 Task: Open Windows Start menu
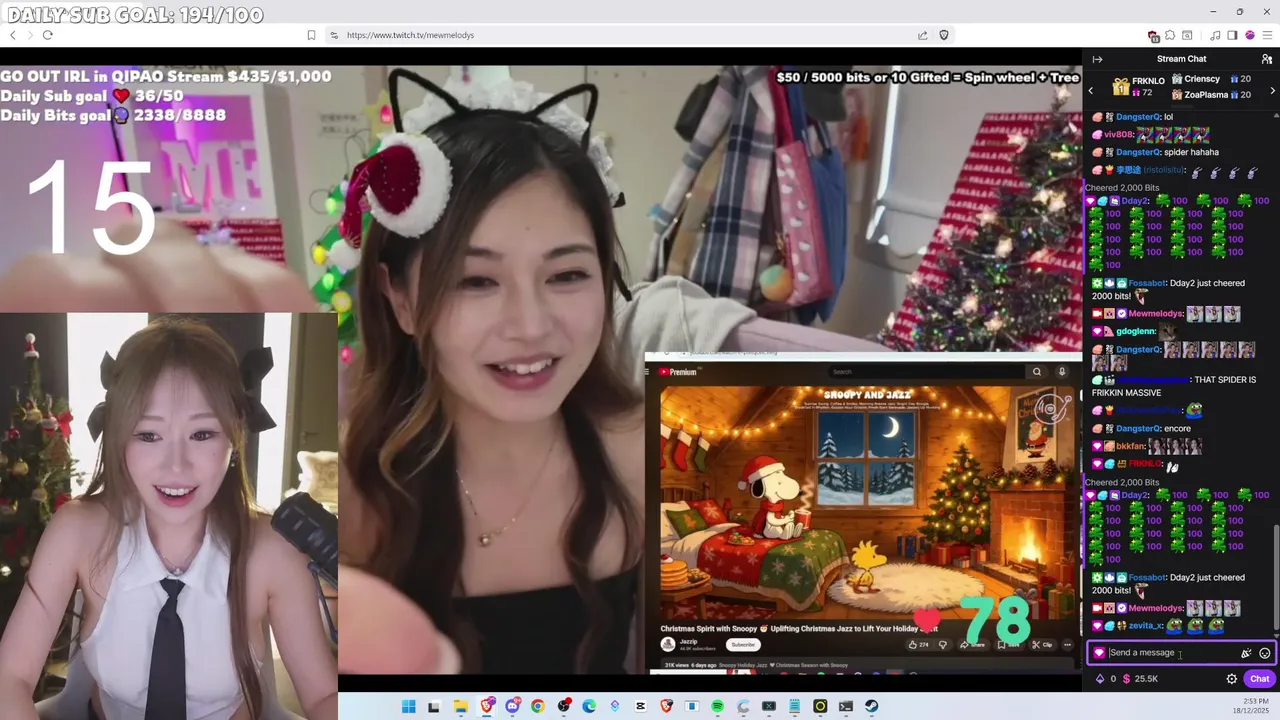pyautogui.click(x=408, y=706)
